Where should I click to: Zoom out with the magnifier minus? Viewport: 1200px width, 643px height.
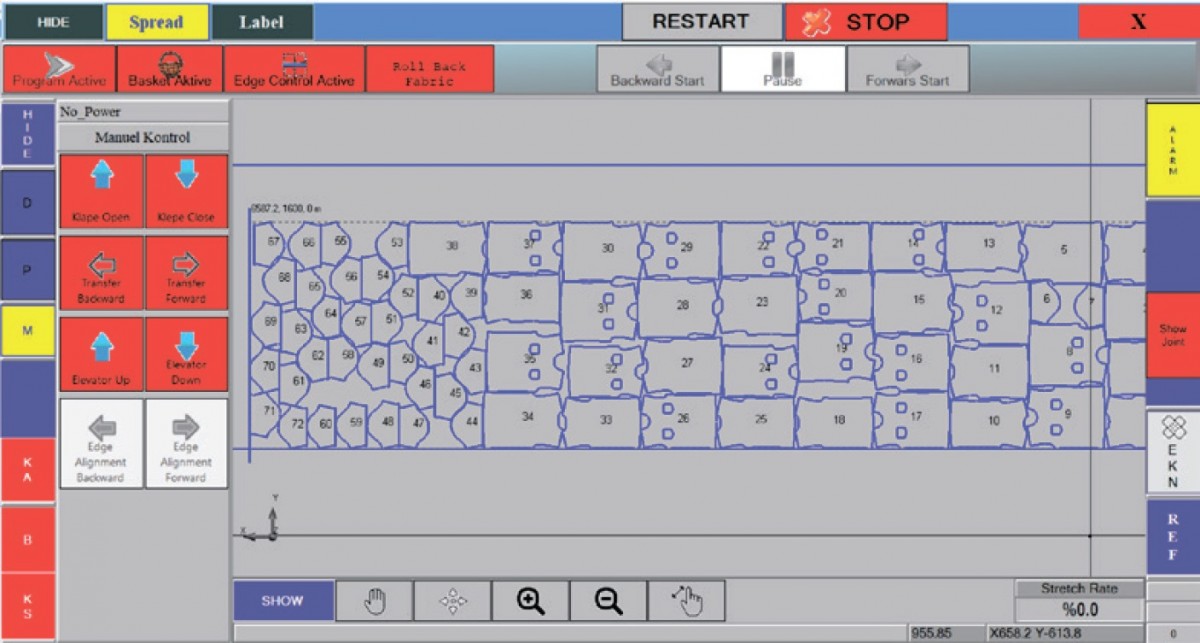(608, 601)
